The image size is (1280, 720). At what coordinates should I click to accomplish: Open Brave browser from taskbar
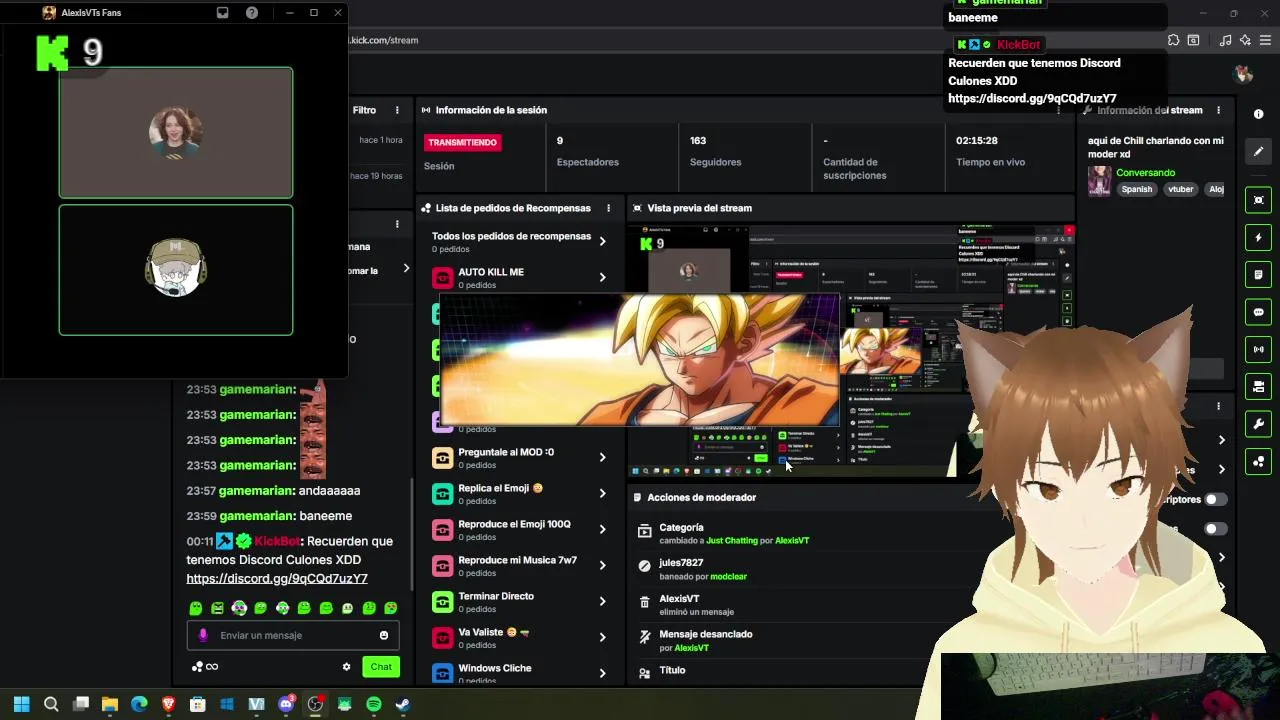(x=168, y=704)
